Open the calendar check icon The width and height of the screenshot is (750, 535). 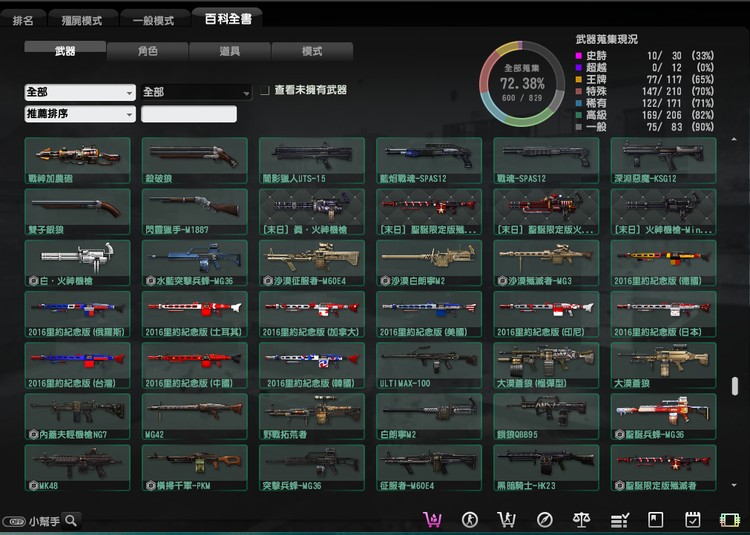coord(693,520)
